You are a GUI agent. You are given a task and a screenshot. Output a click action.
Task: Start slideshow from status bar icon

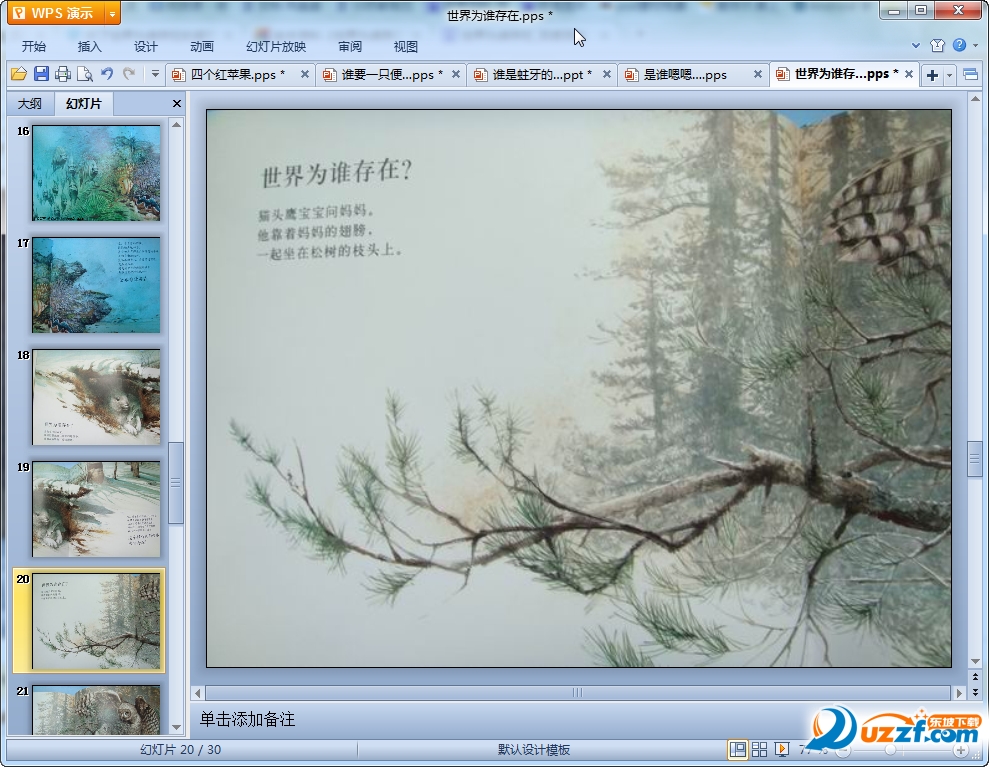(781, 749)
